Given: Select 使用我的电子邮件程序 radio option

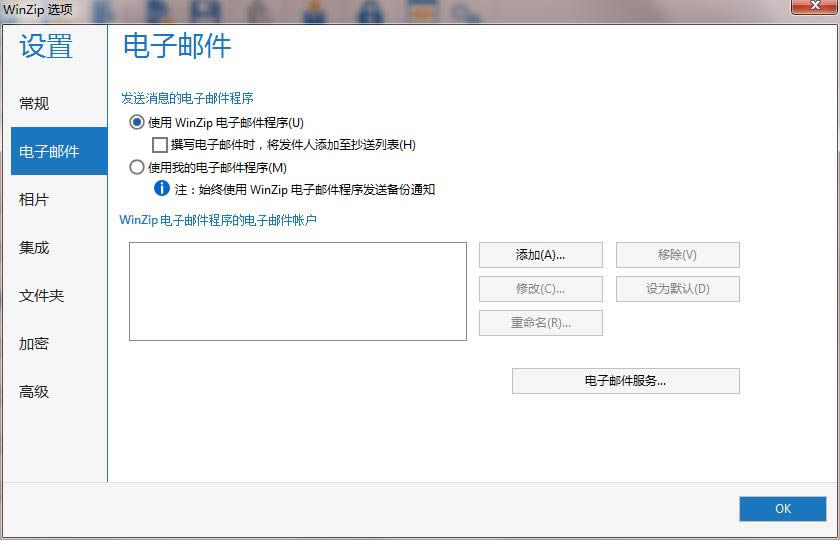Looking at the screenshot, I should [137, 167].
